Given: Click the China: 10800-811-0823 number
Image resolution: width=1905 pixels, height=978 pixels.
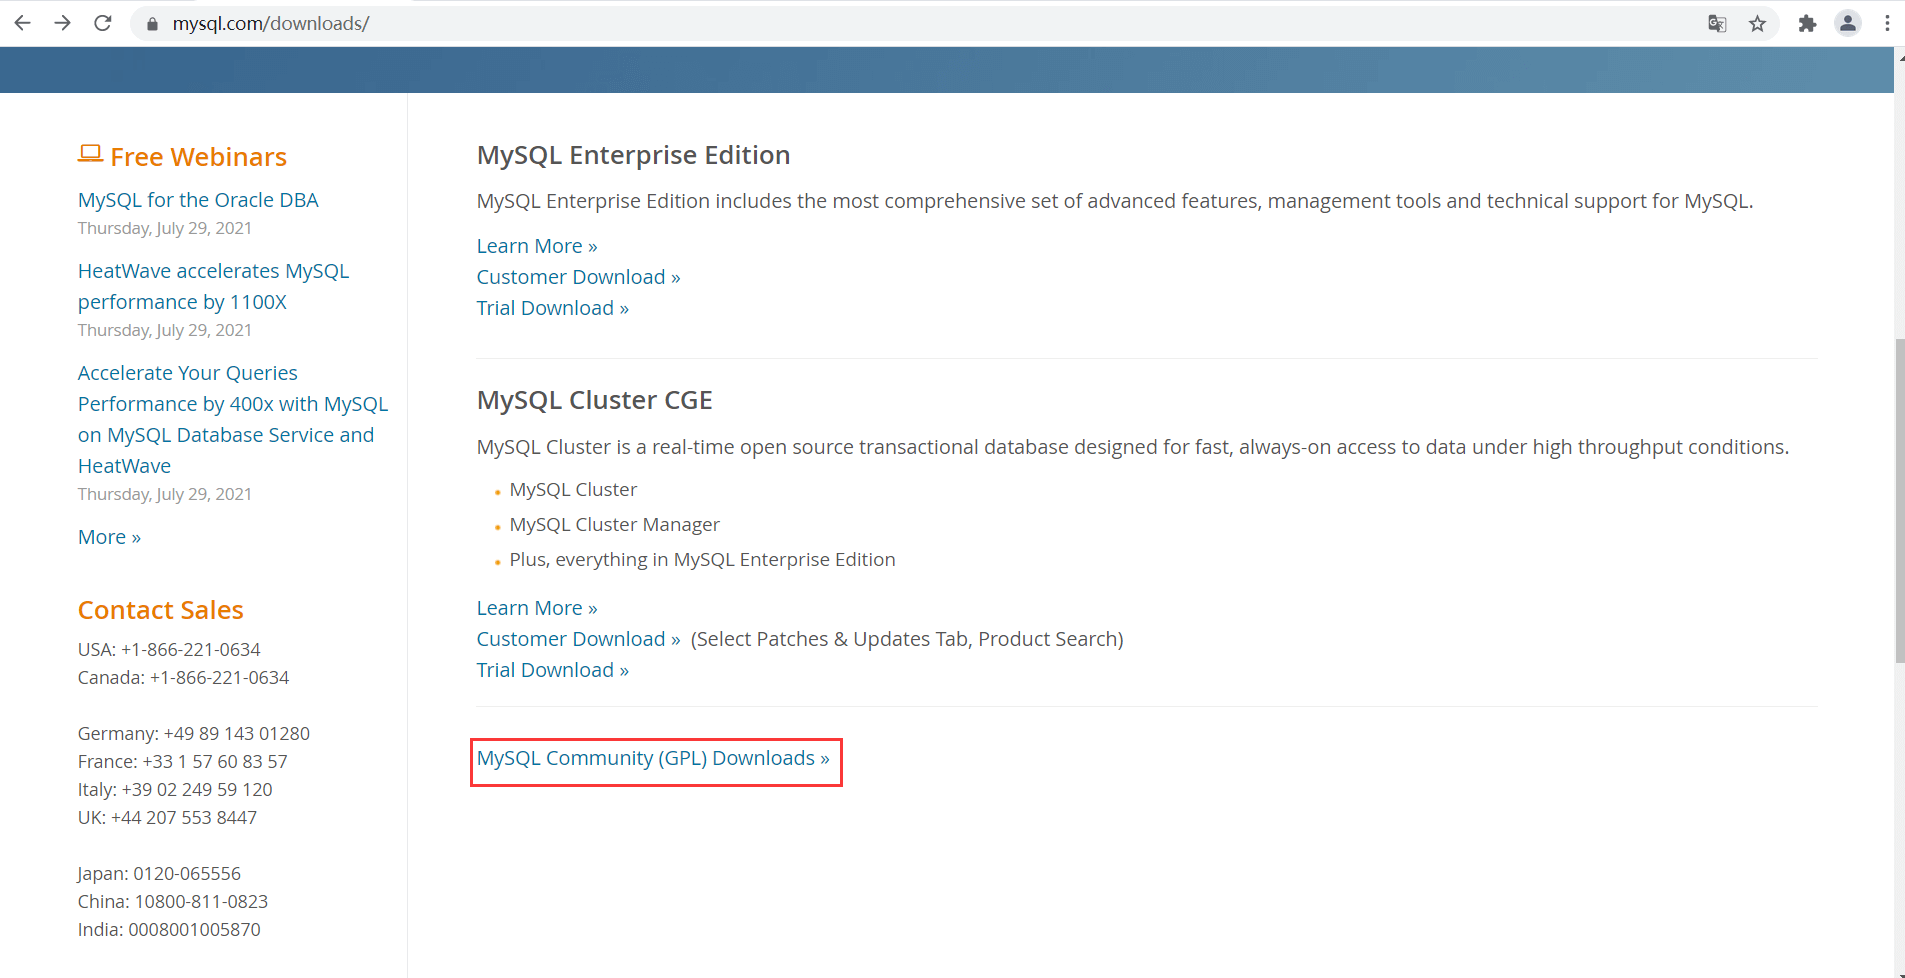Looking at the screenshot, I should [x=173, y=902].
